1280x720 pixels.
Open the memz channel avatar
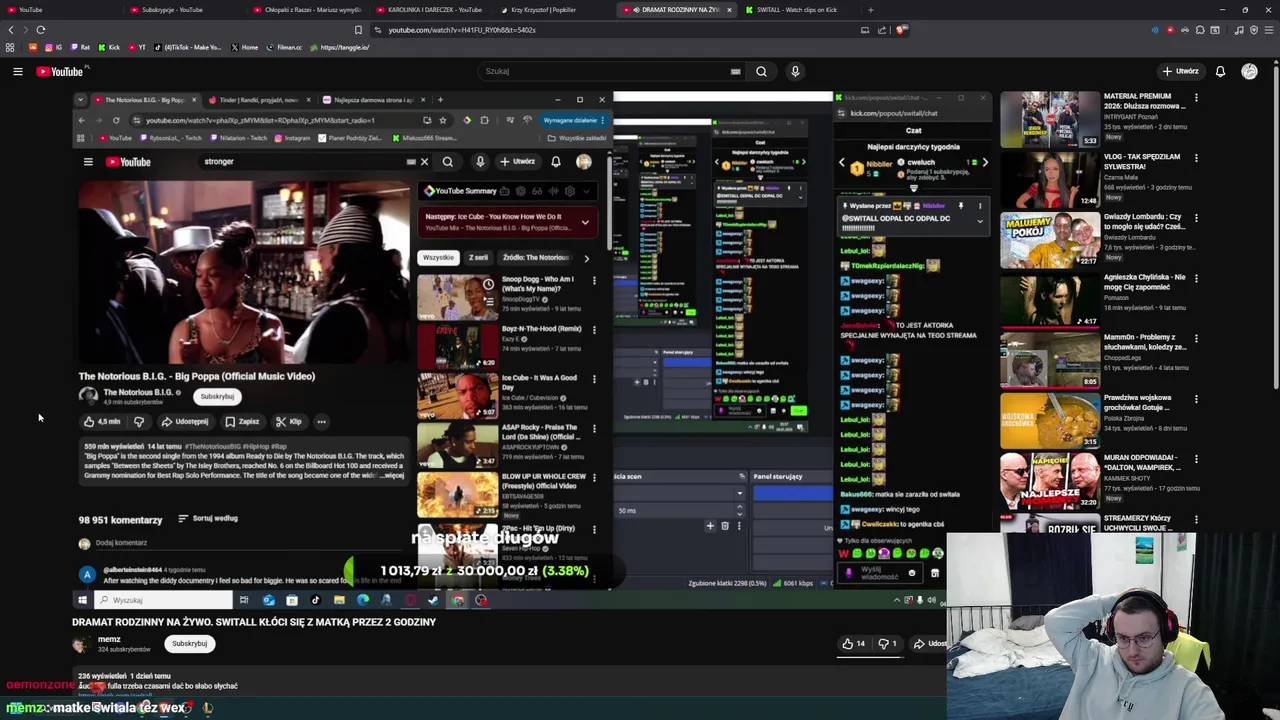tap(81, 644)
